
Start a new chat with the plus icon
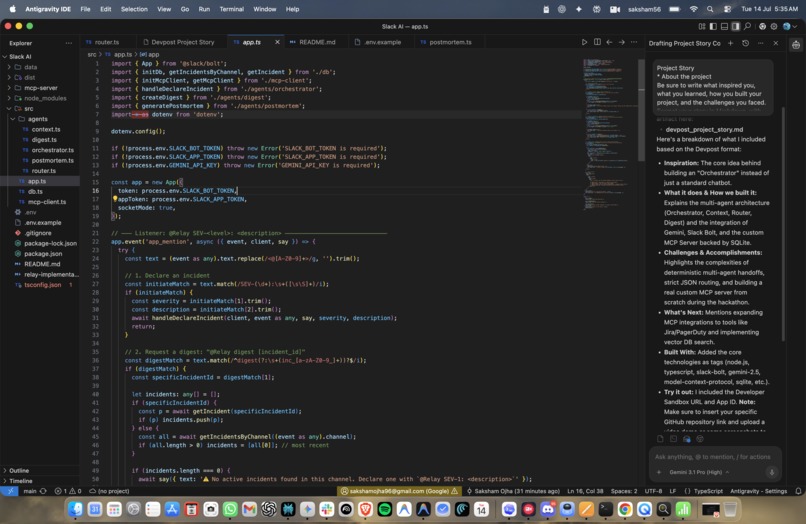pos(730,43)
